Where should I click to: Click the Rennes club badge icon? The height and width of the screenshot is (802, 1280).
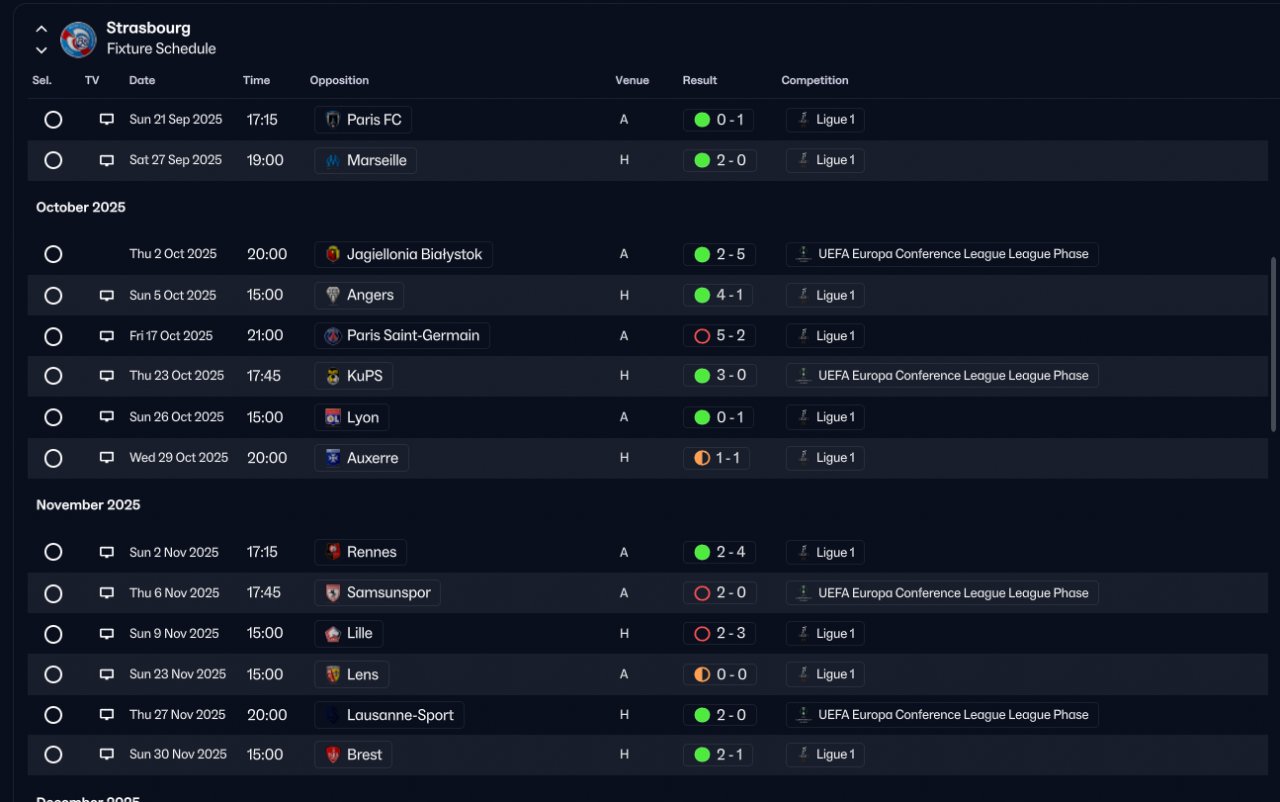[x=333, y=552]
